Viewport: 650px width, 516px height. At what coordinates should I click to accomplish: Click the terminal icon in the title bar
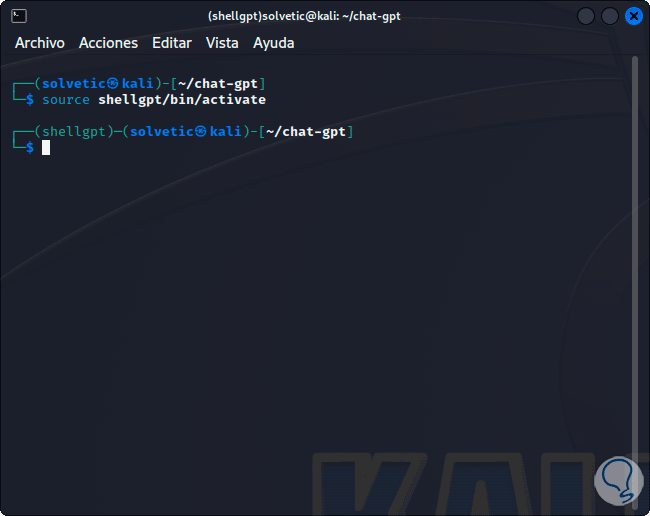point(19,16)
